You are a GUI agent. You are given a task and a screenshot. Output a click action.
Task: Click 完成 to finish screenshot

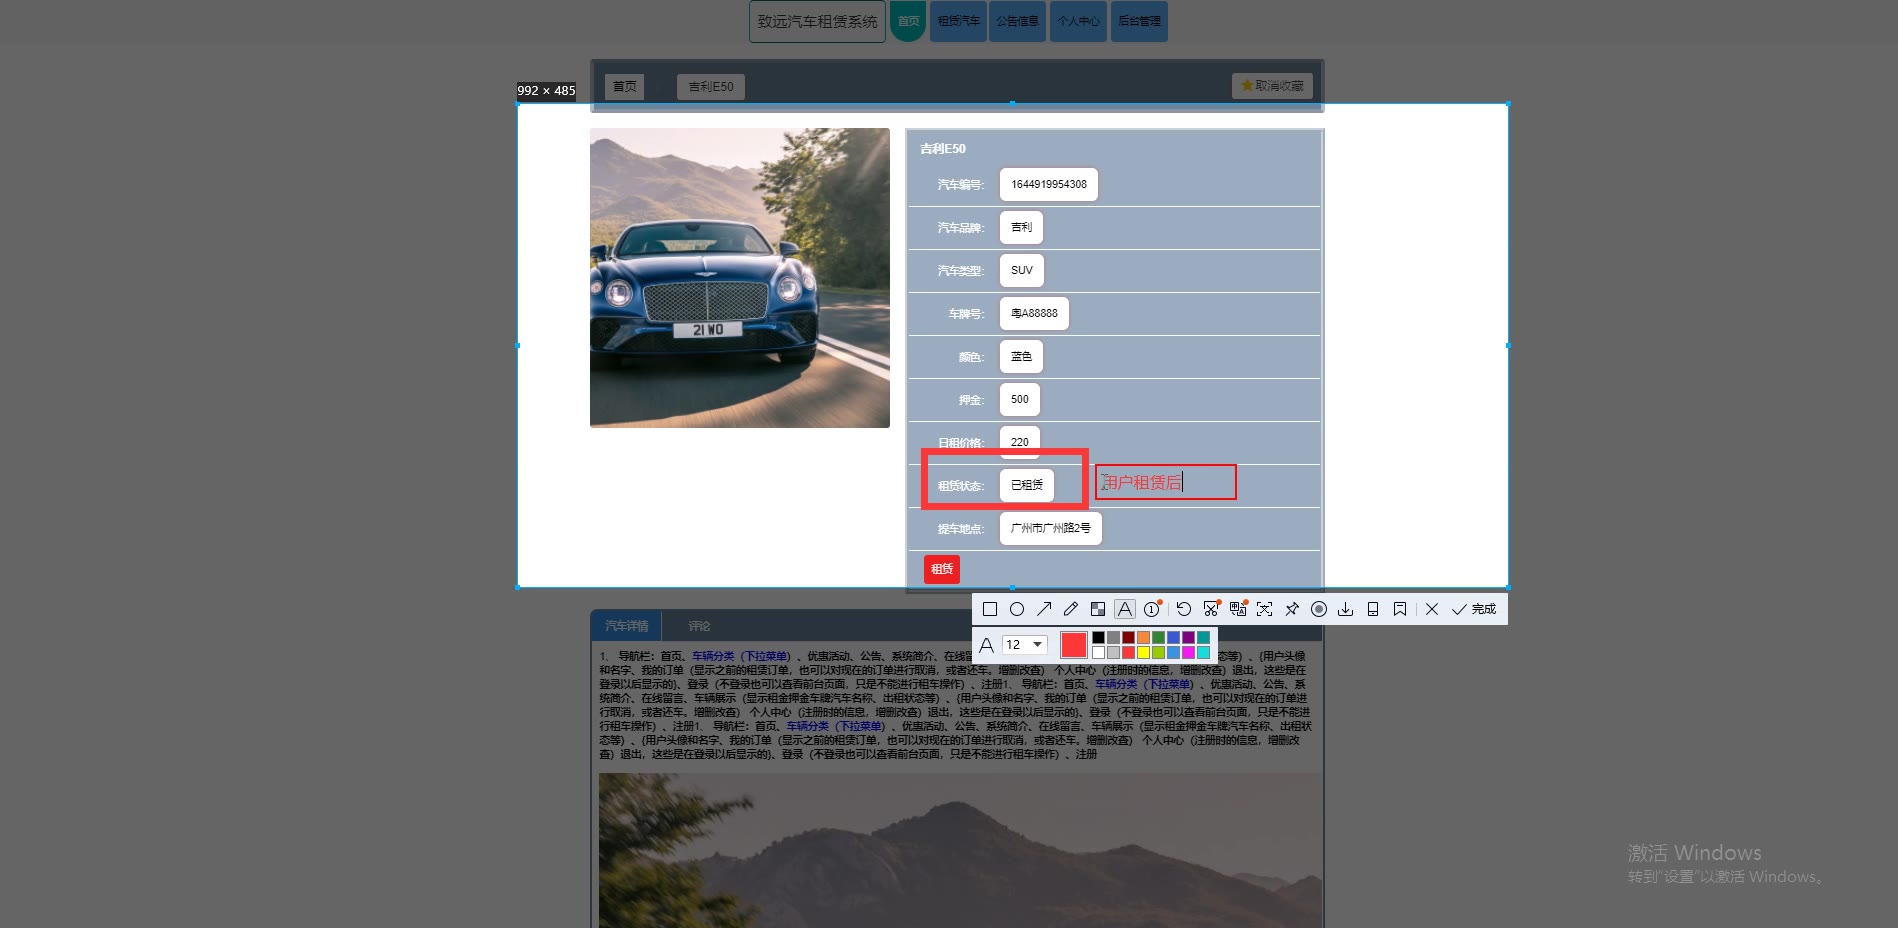(x=1474, y=609)
